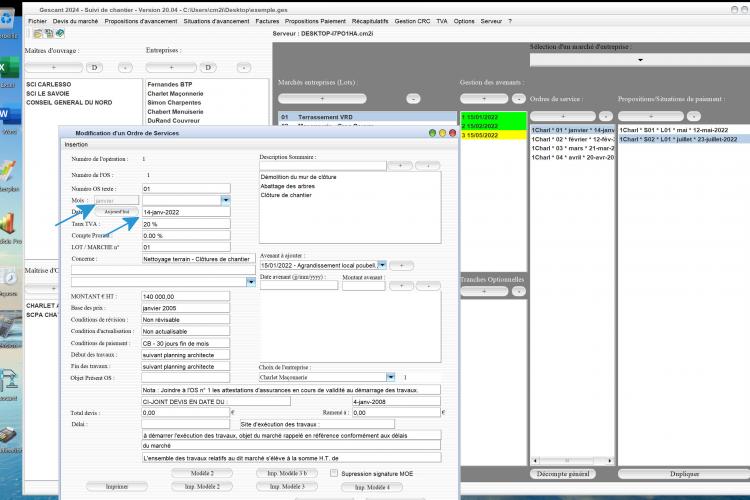Click the Date avenant input field
Viewport: 750px width, 500px height.
coord(299,286)
